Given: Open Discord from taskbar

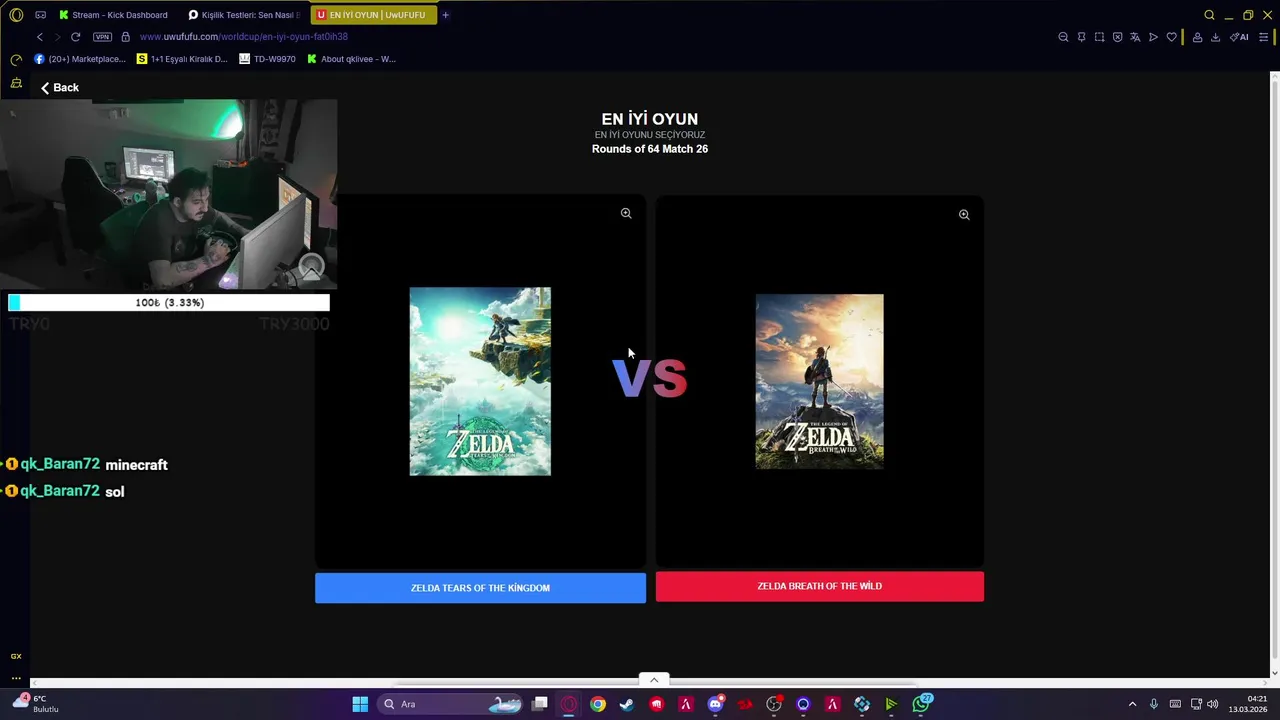Looking at the screenshot, I should pos(715,704).
